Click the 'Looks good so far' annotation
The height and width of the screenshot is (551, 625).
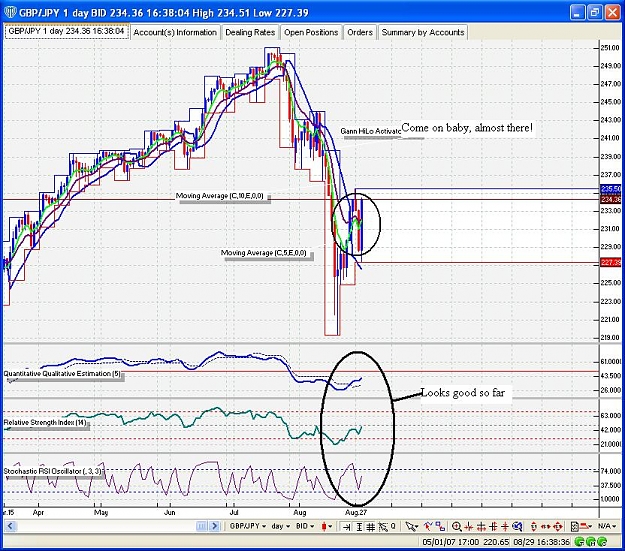463,393
